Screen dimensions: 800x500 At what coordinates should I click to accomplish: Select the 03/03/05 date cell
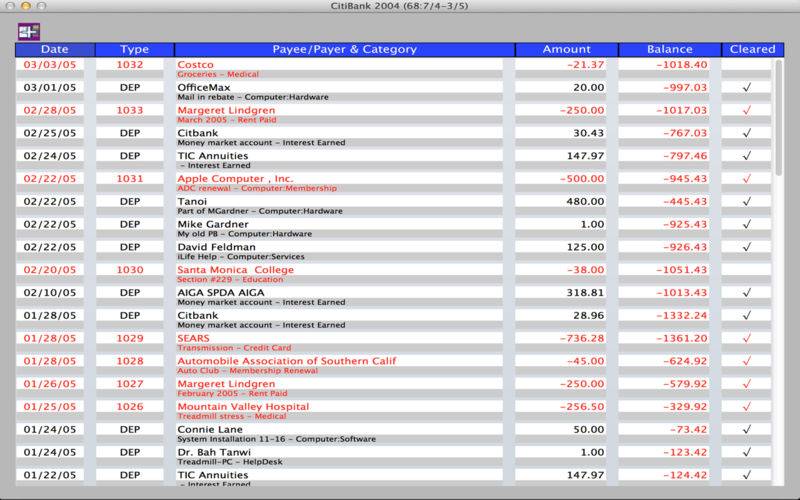[x=50, y=65]
